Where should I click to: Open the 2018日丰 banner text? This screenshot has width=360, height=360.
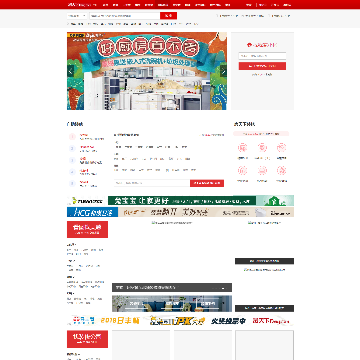click(x=120, y=321)
